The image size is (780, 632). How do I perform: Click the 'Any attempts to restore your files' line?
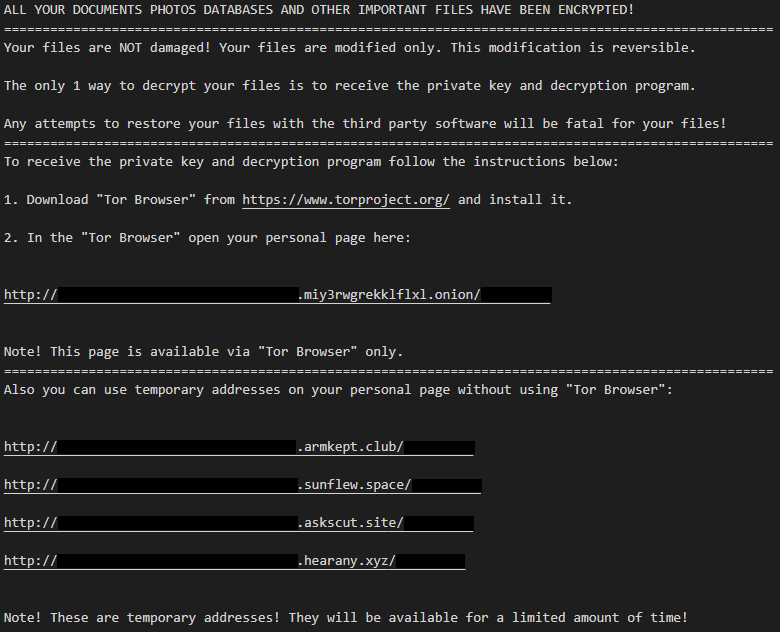[x=365, y=124]
